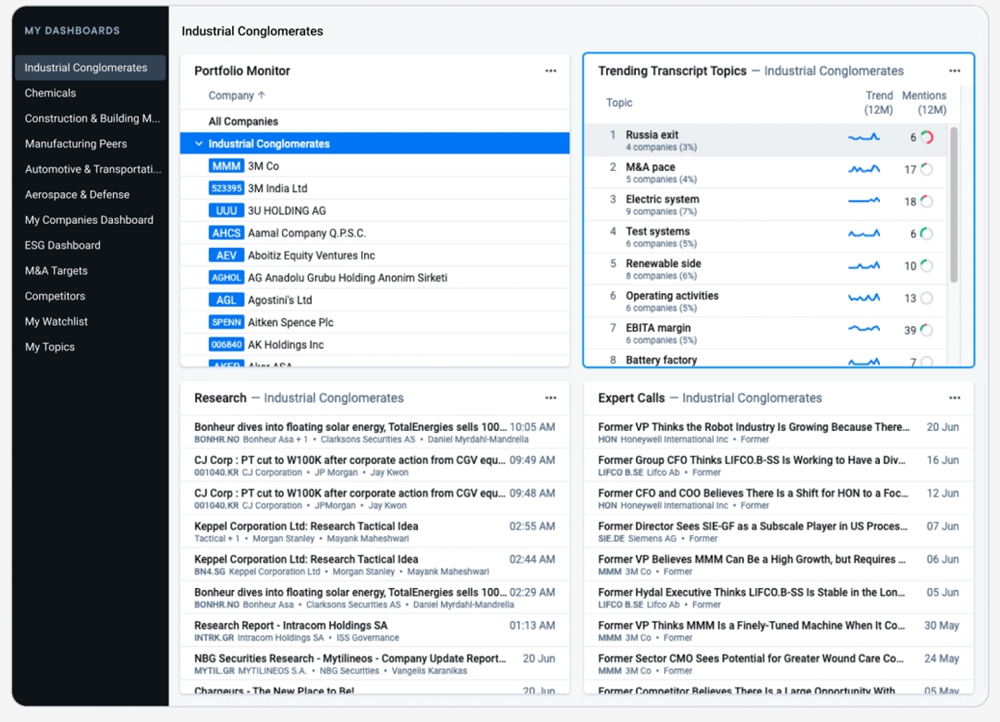The height and width of the screenshot is (722, 1000).
Task: Open Keppel Corporation Research Tactical Idea report
Action: click(x=306, y=526)
